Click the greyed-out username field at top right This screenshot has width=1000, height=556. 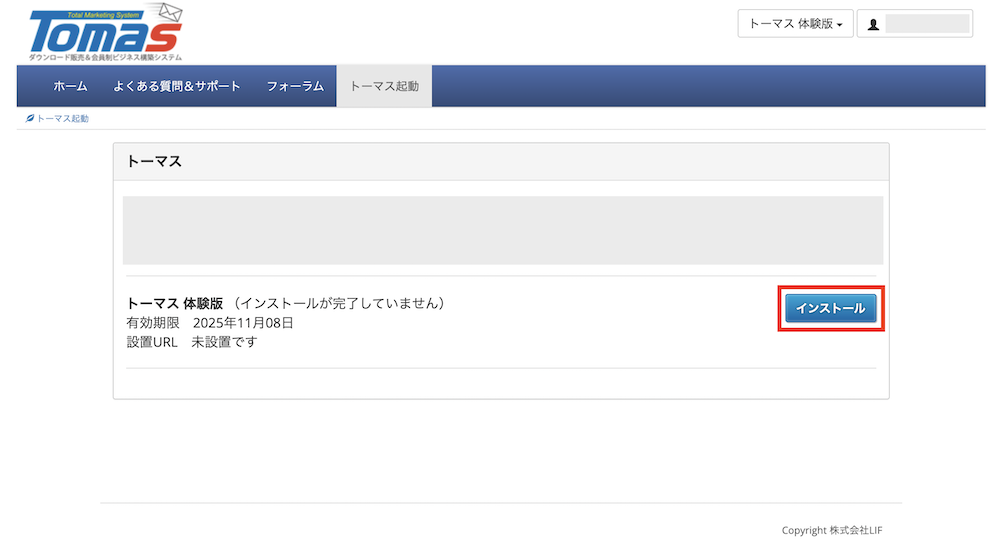(927, 24)
